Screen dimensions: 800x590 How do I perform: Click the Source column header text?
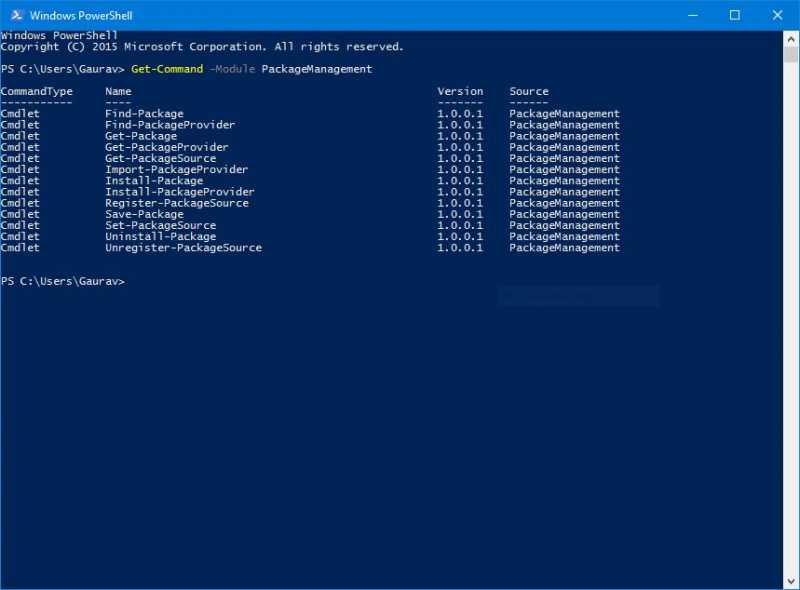pos(528,90)
